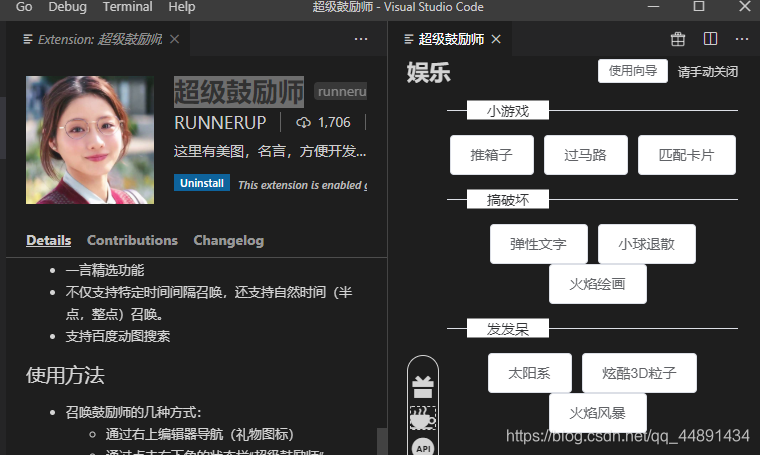Open the Go menu
Viewport: 760px width, 455px height.
pyautogui.click(x=24, y=7)
